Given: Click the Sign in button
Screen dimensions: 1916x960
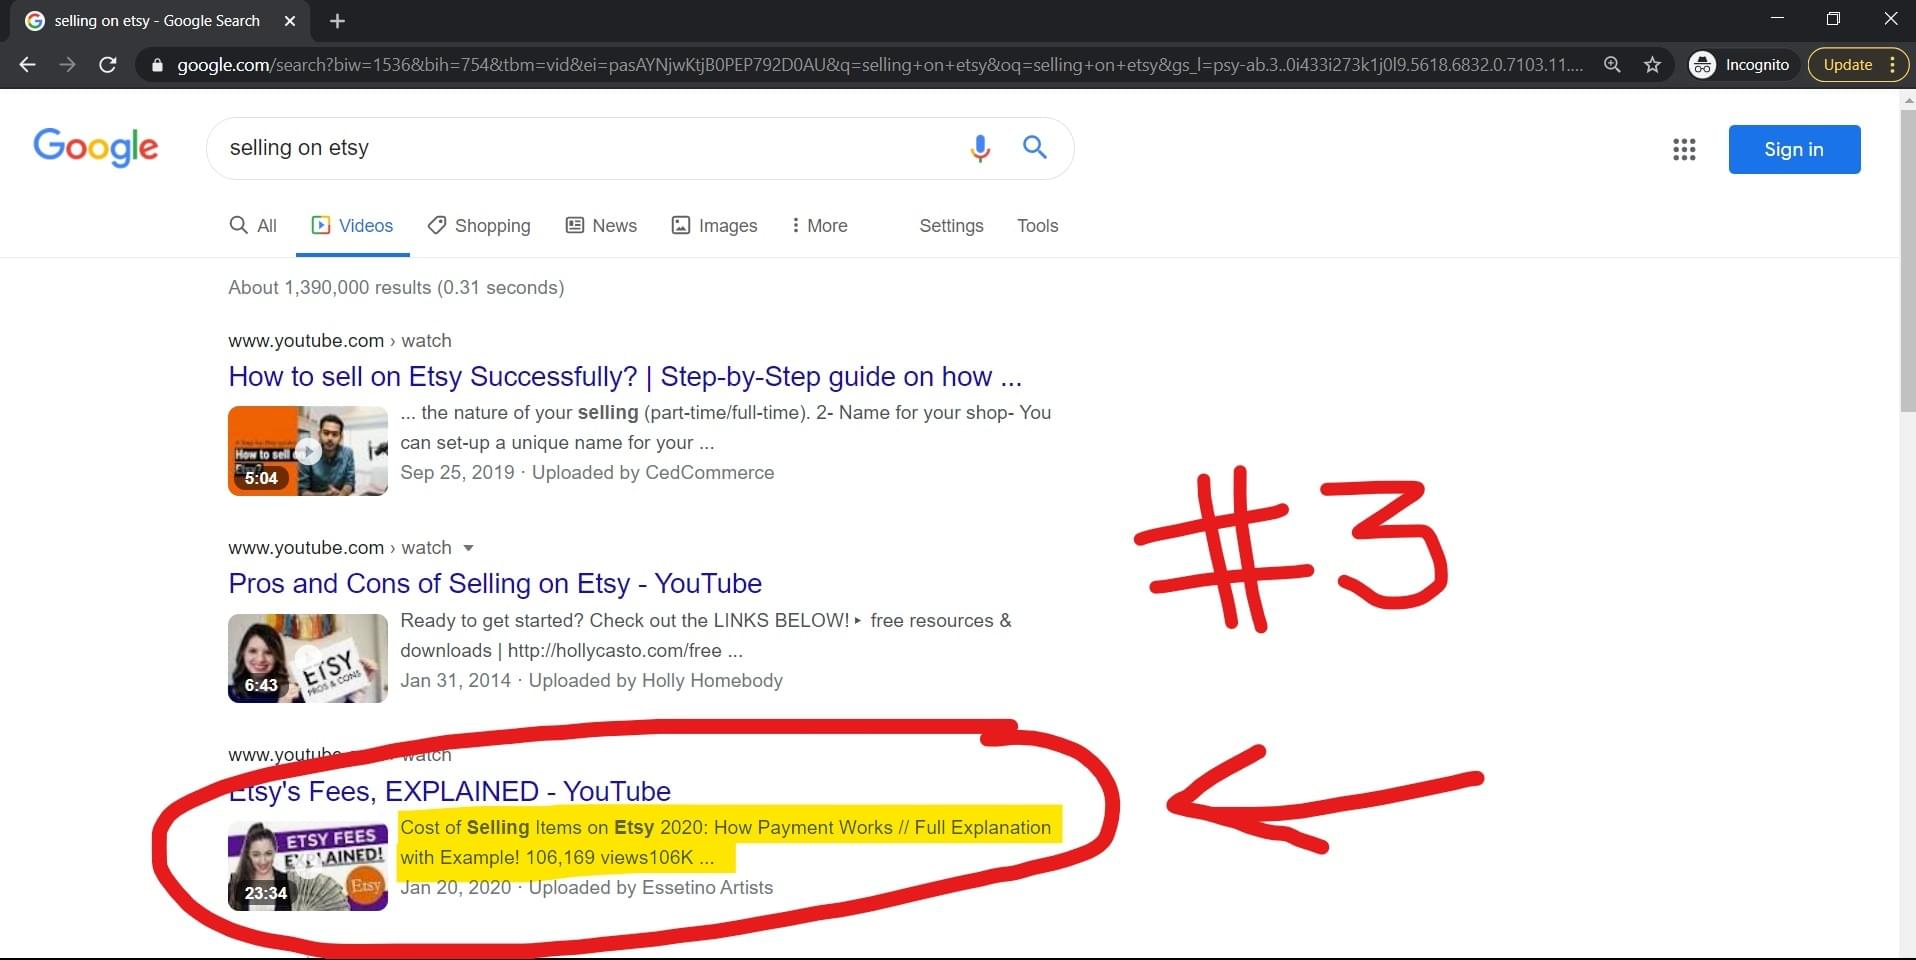Looking at the screenshot, I should point(1793,149).
